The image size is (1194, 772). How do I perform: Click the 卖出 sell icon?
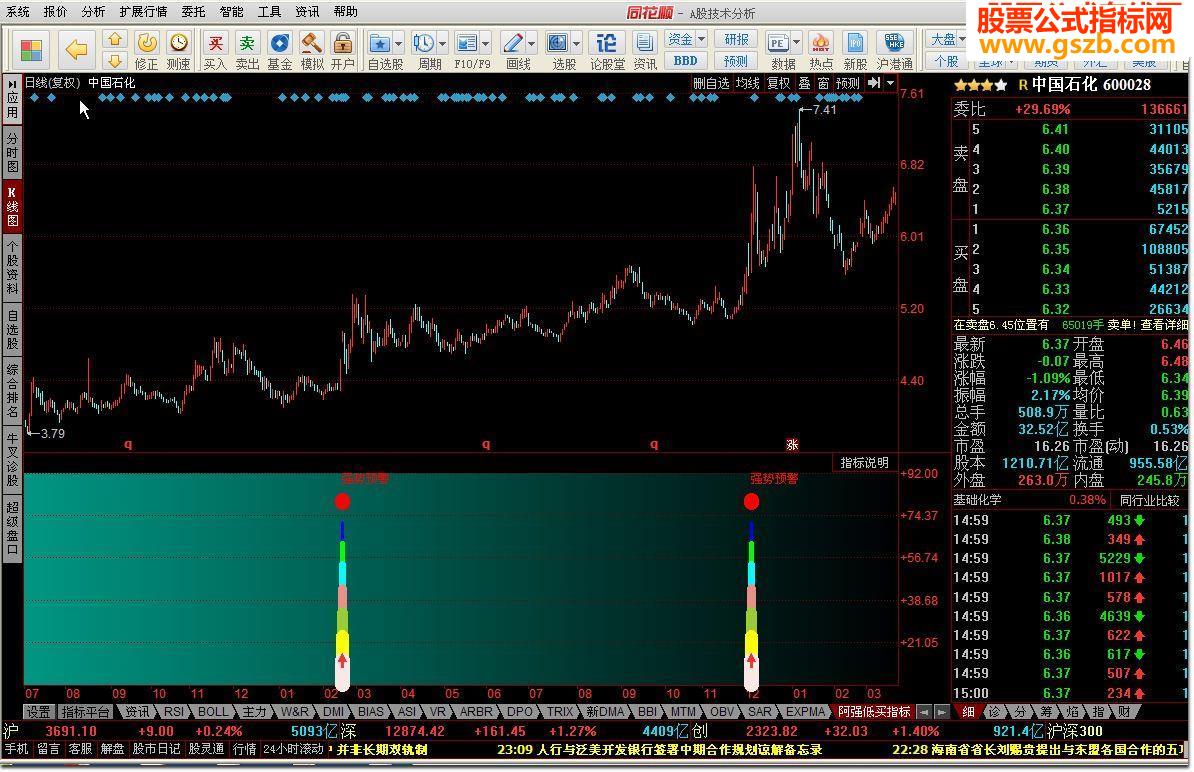(247, 50)
